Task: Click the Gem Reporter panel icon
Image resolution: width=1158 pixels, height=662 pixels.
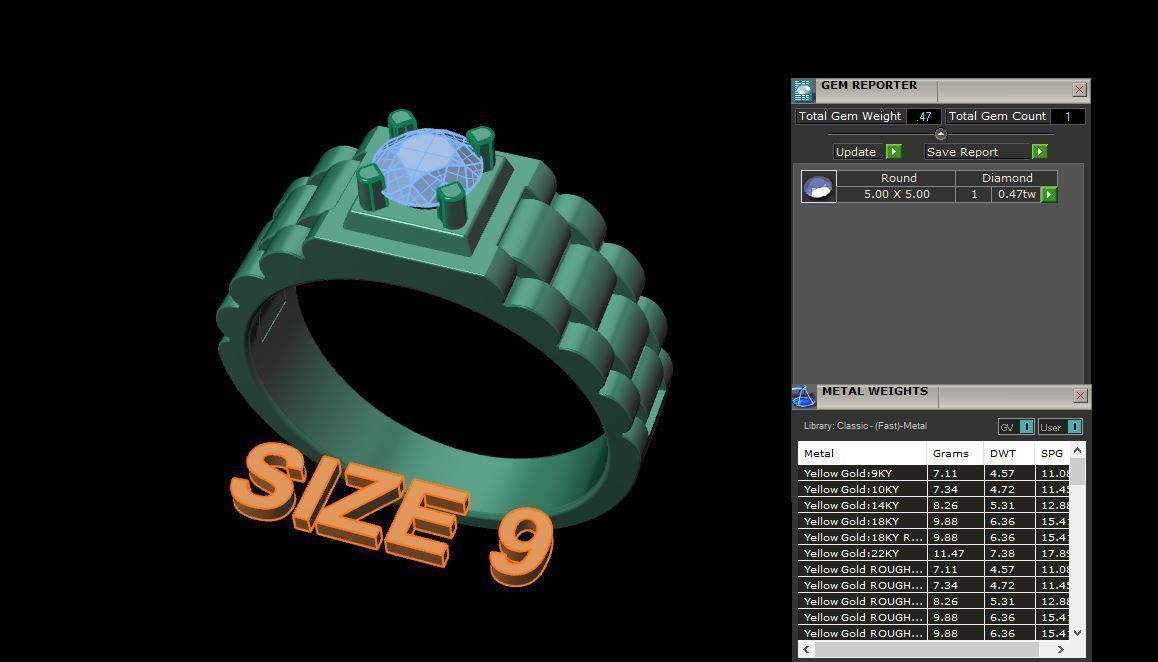Action: click(x=803, y=91)
